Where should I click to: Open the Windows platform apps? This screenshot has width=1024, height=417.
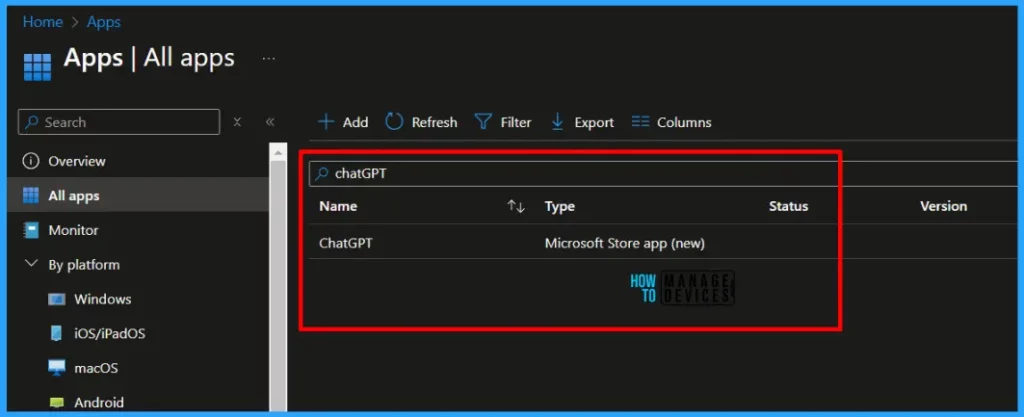tap(103, 300)
